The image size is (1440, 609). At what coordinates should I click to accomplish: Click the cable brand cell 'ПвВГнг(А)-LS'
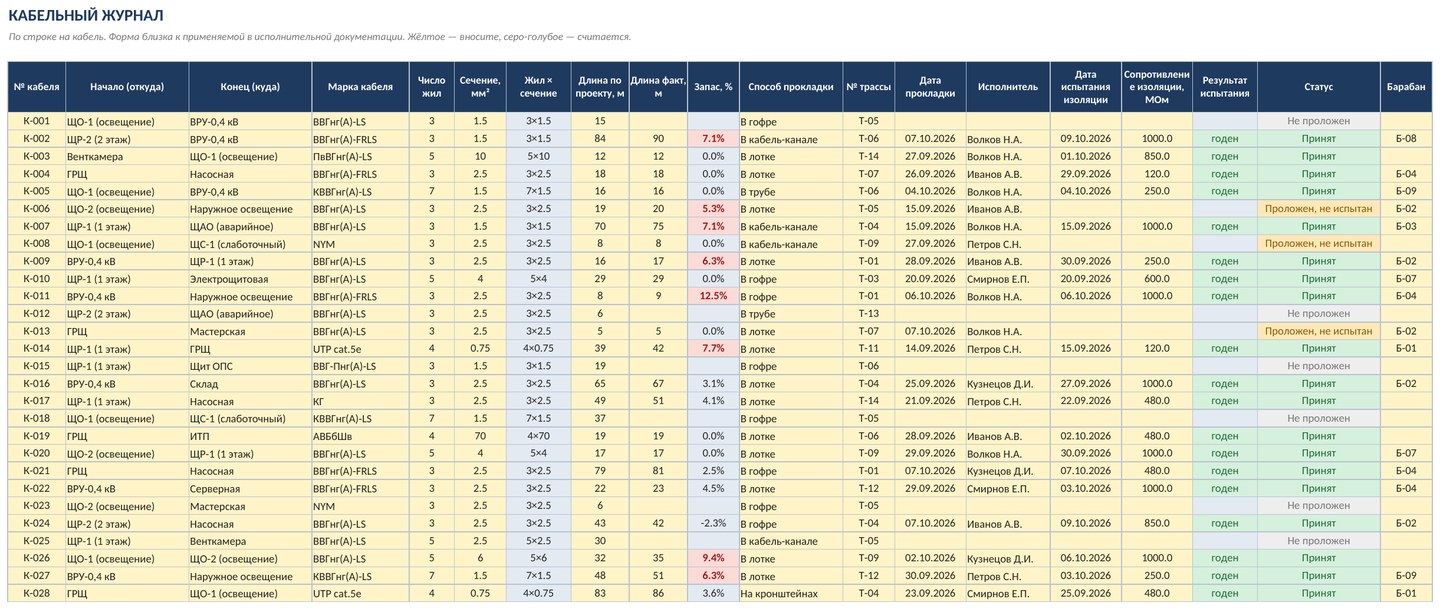pyautogui.click(x=360, y=156)
